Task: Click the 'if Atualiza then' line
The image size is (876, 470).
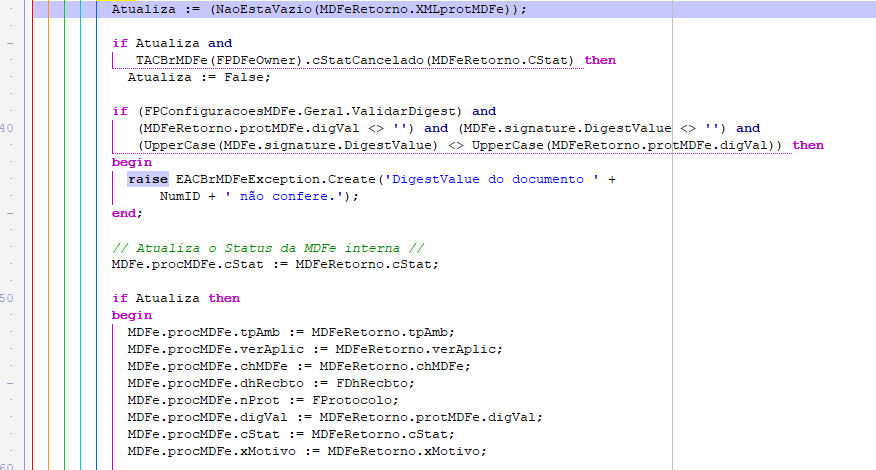Action: point(176,298)
